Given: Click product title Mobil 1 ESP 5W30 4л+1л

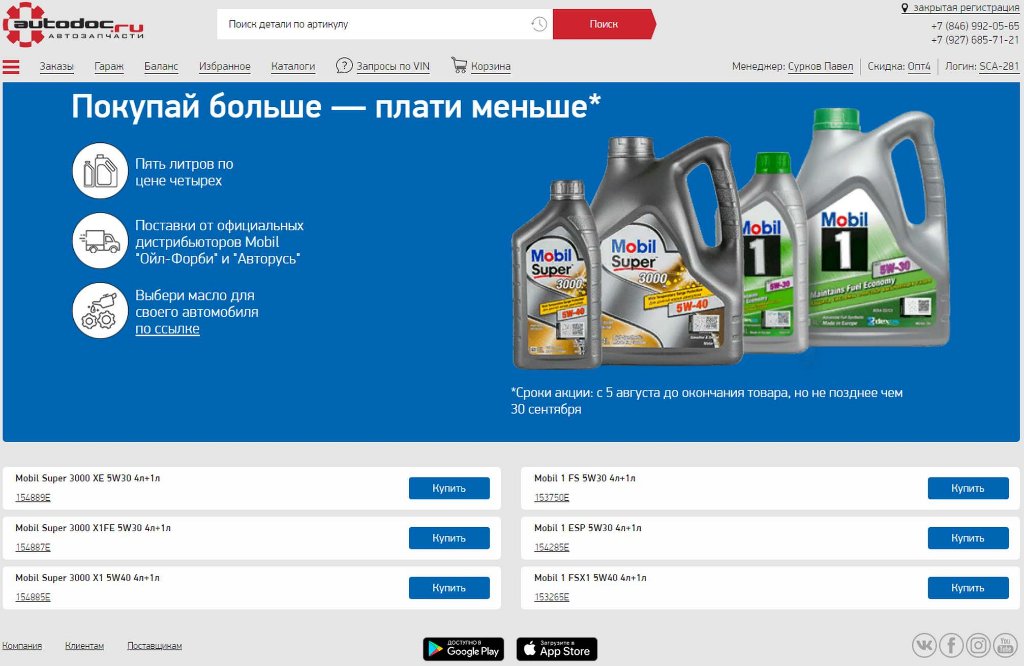Looking at the screenshot, I should point(588,528).
